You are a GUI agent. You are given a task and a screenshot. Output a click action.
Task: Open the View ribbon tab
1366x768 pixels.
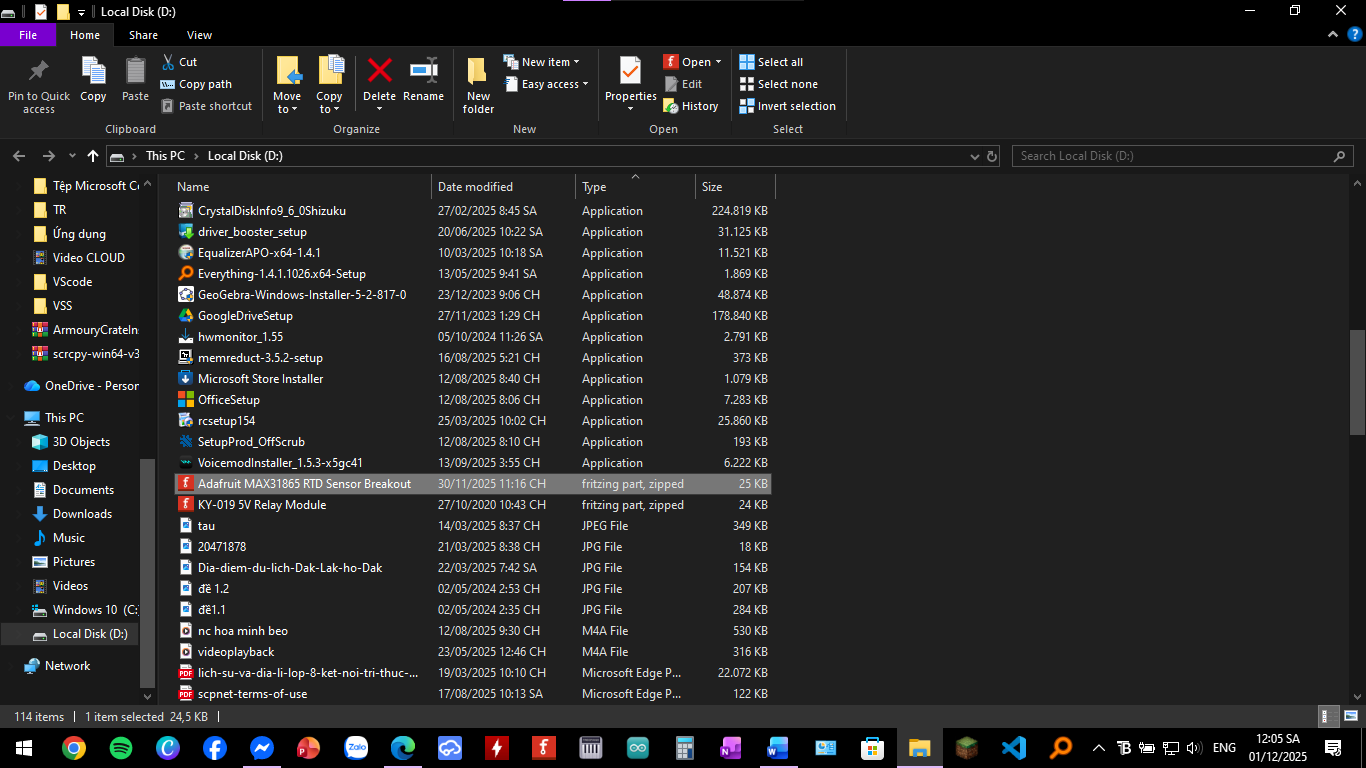coord(199,35)
